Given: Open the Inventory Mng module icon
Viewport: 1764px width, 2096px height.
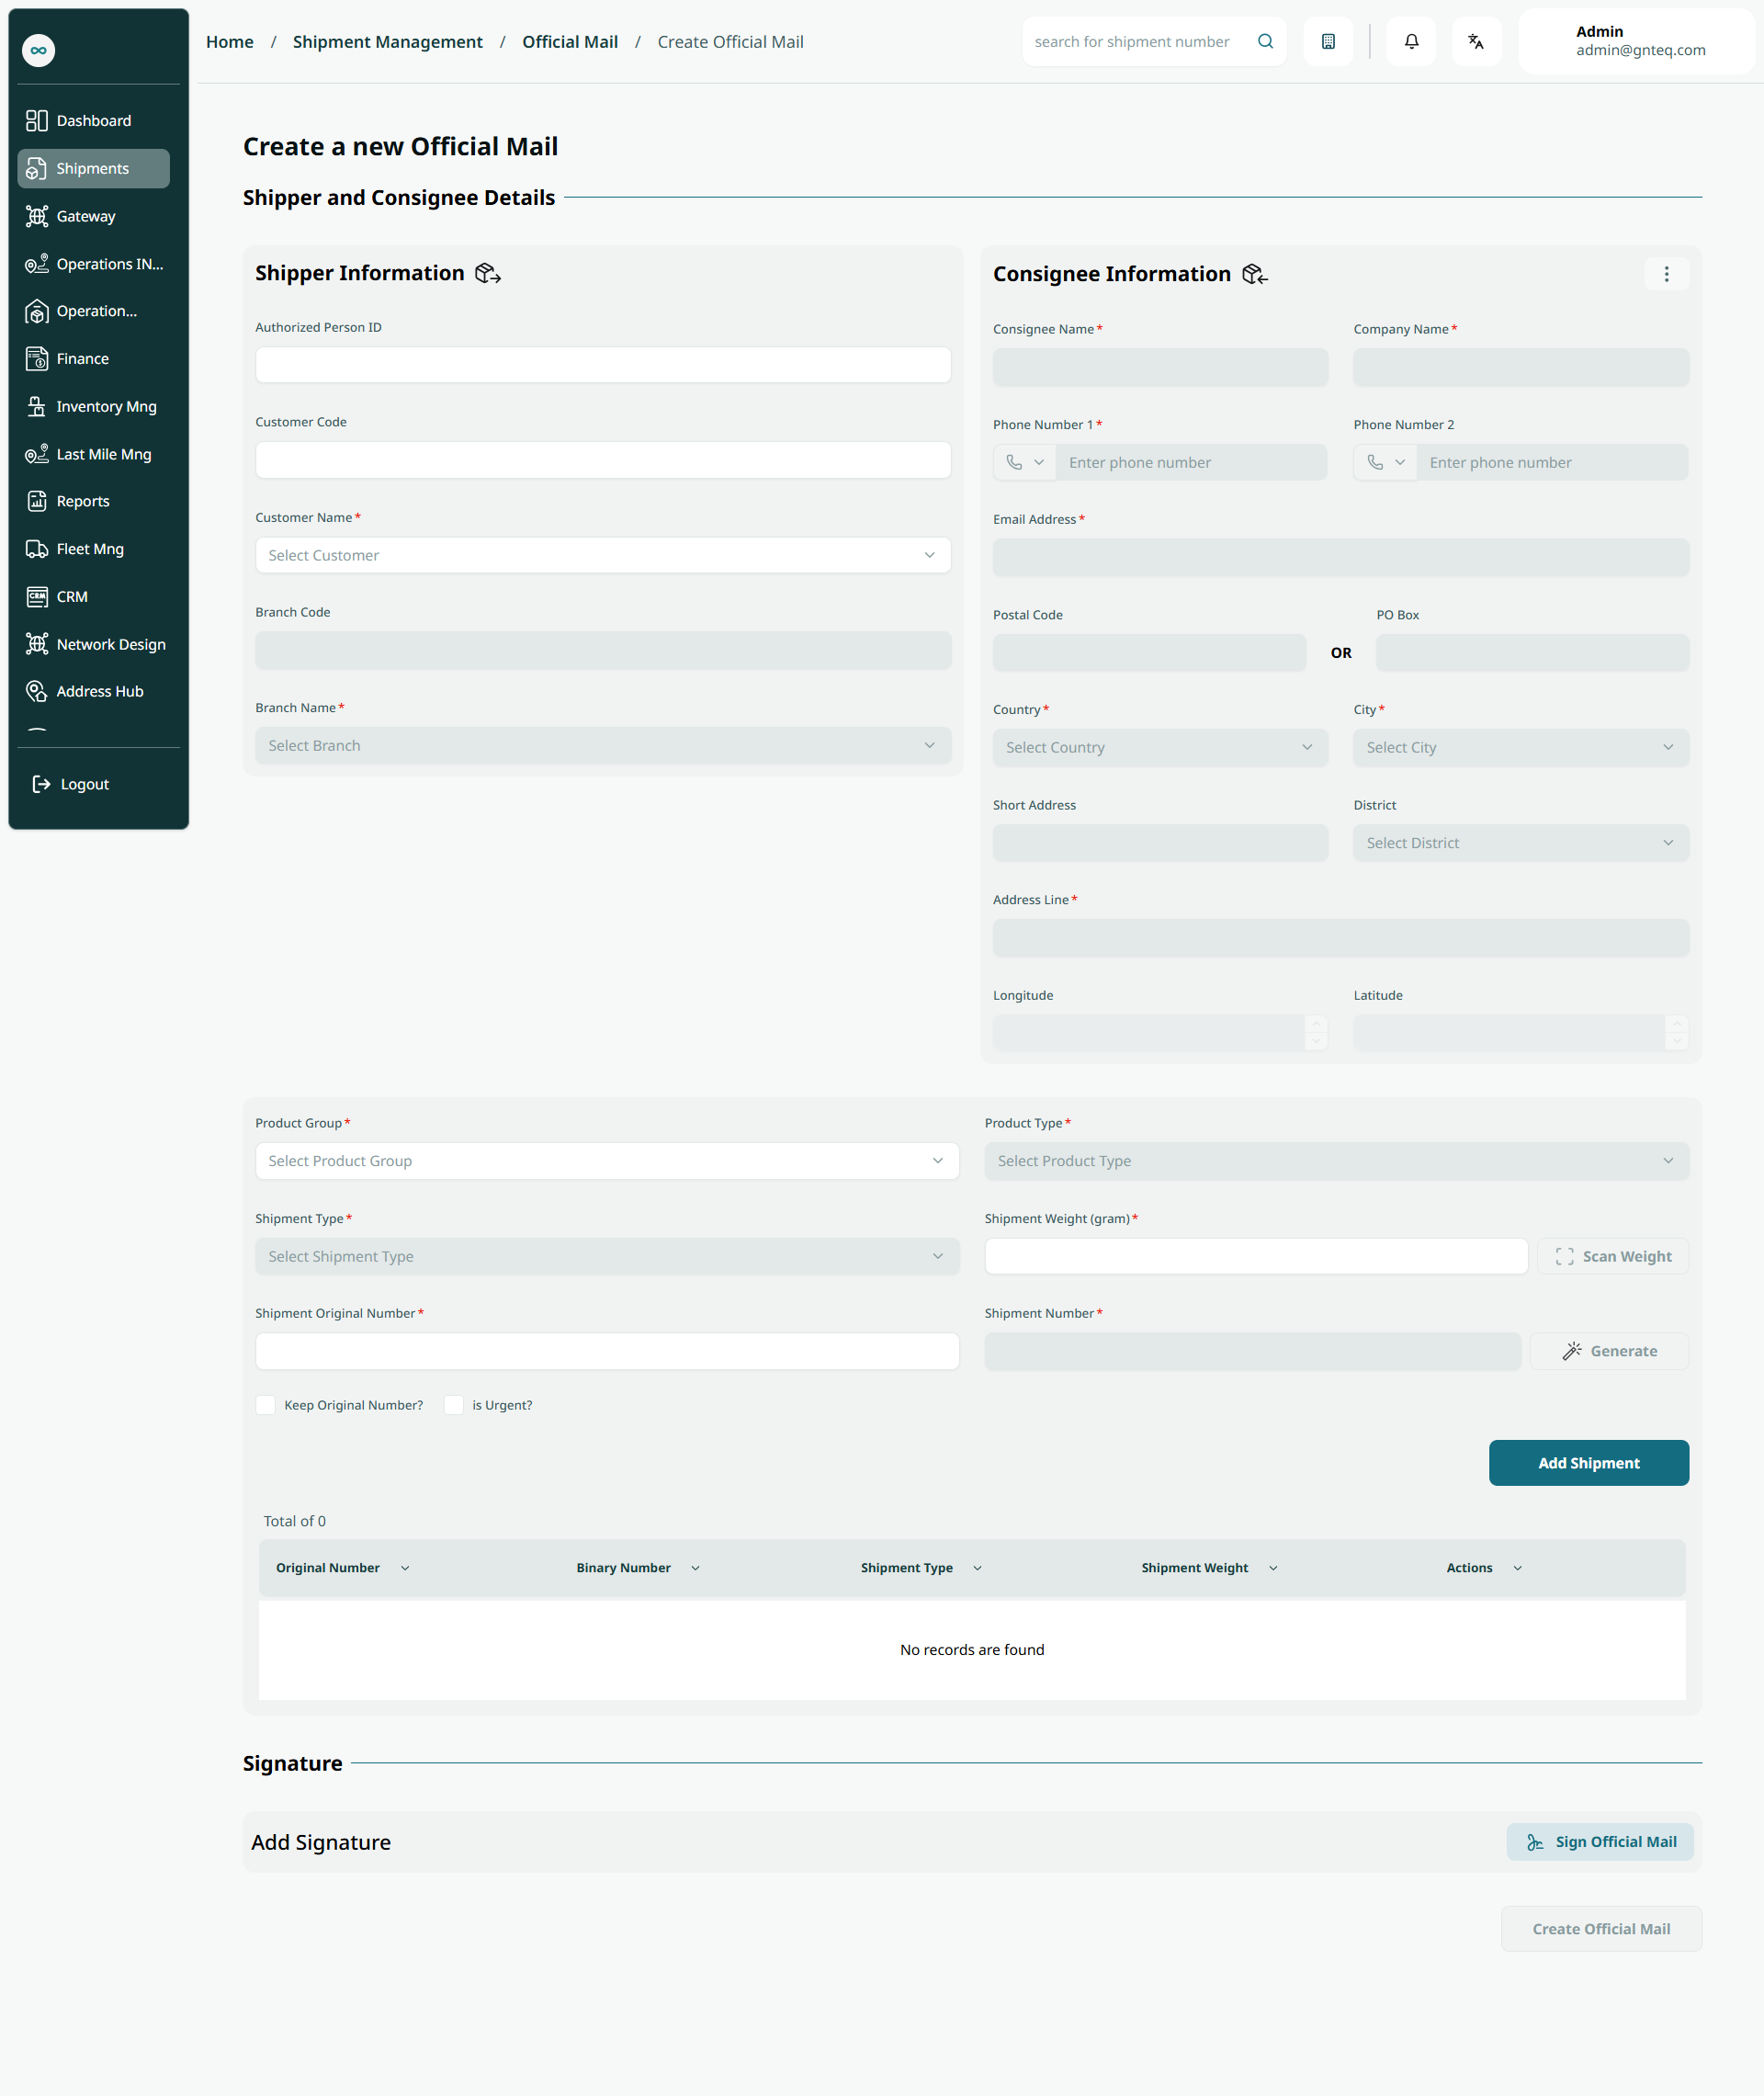Looking at the screenshot, I should pyautogui.click(x=36, y=406).
